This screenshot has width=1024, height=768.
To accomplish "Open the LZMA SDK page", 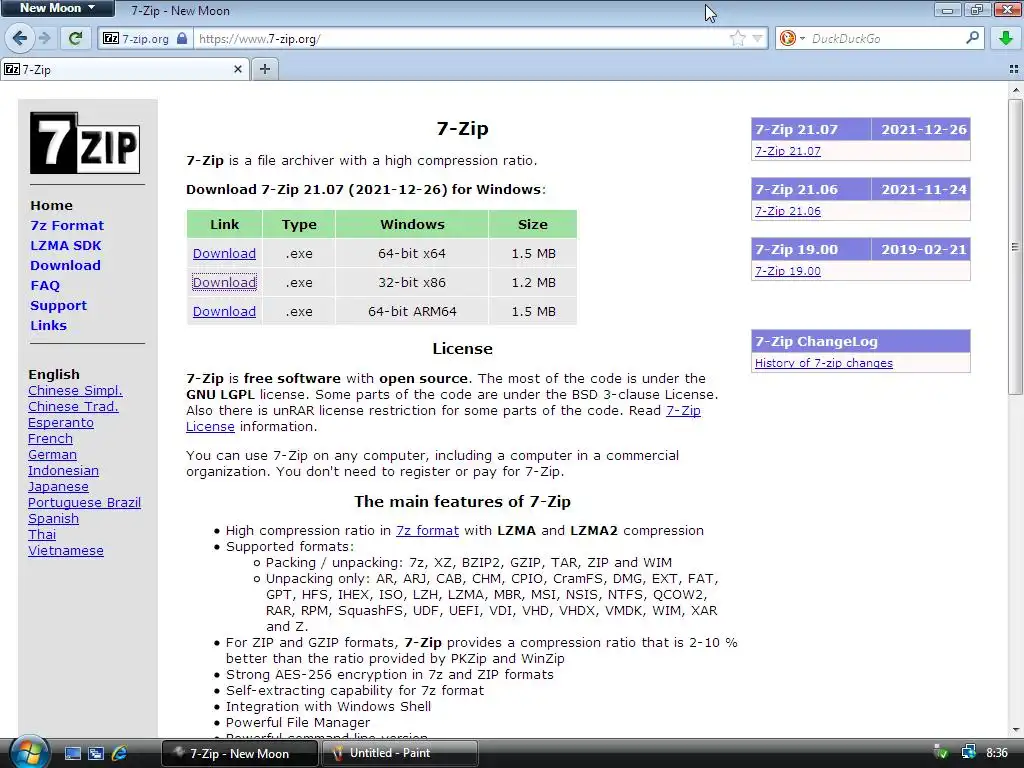I will pyautogui.click(x=65, y=246).
